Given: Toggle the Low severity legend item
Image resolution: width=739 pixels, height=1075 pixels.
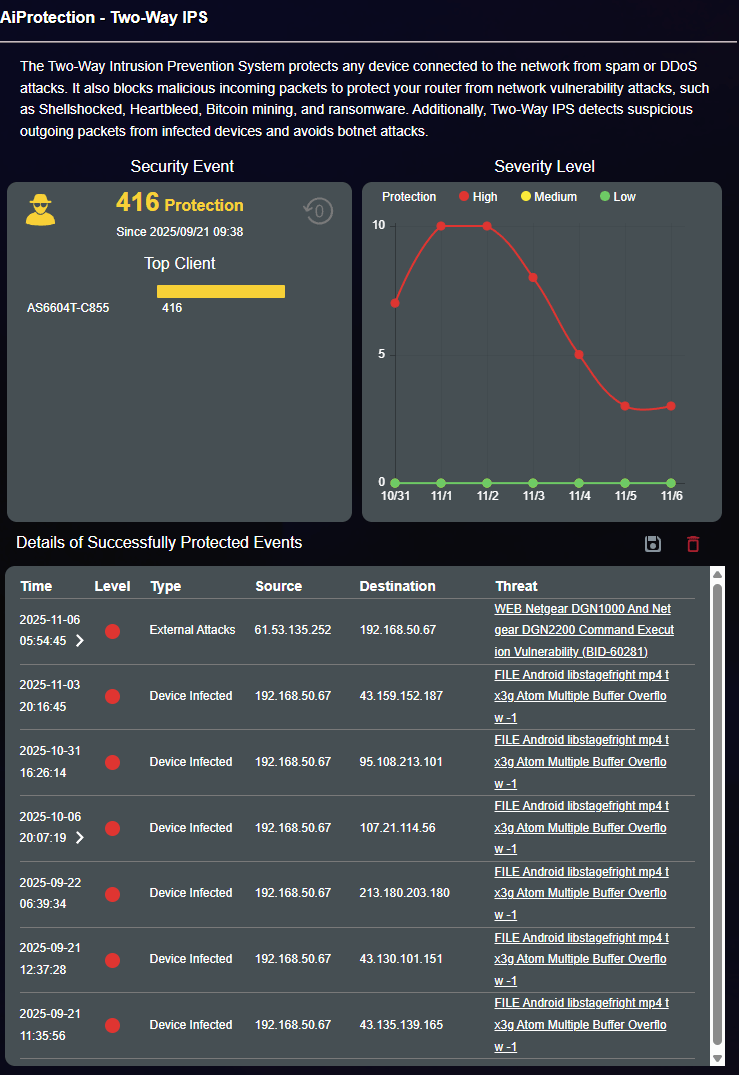Looking at the screenshot, I should (617, 197).
